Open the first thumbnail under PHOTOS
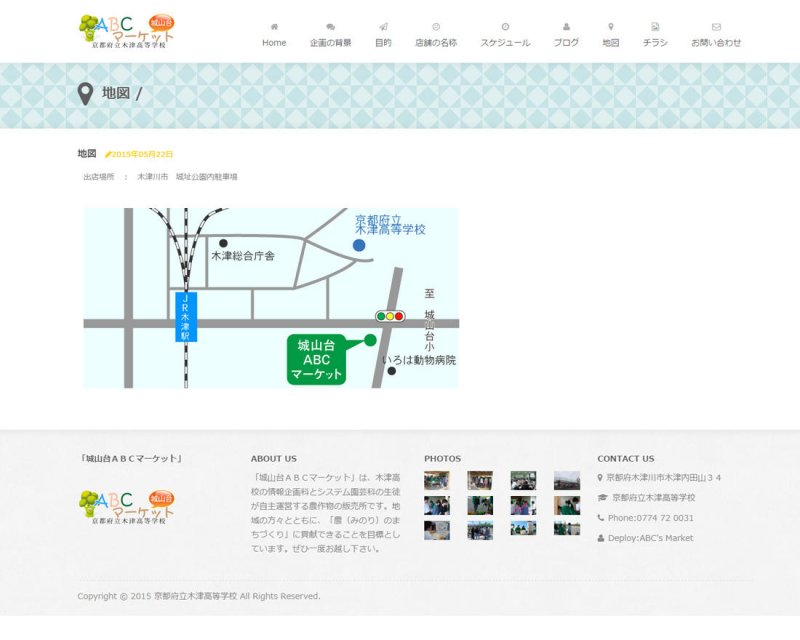 point(436,480)
